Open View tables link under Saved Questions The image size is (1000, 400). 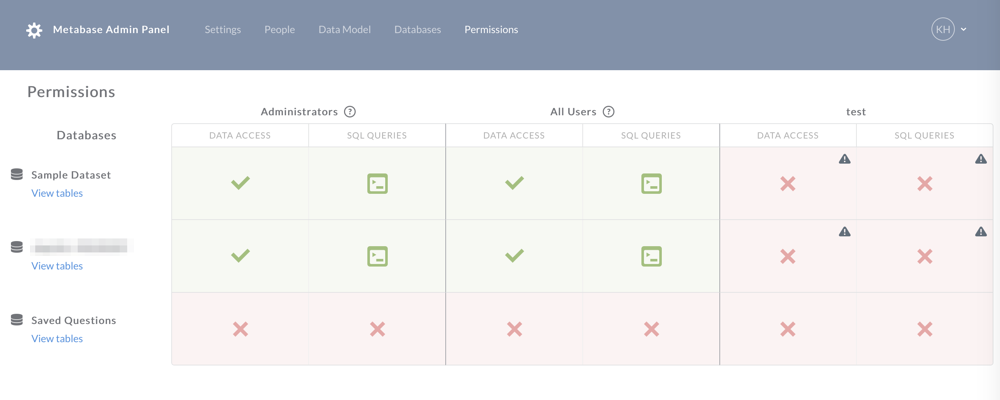(x=57, y=339)
